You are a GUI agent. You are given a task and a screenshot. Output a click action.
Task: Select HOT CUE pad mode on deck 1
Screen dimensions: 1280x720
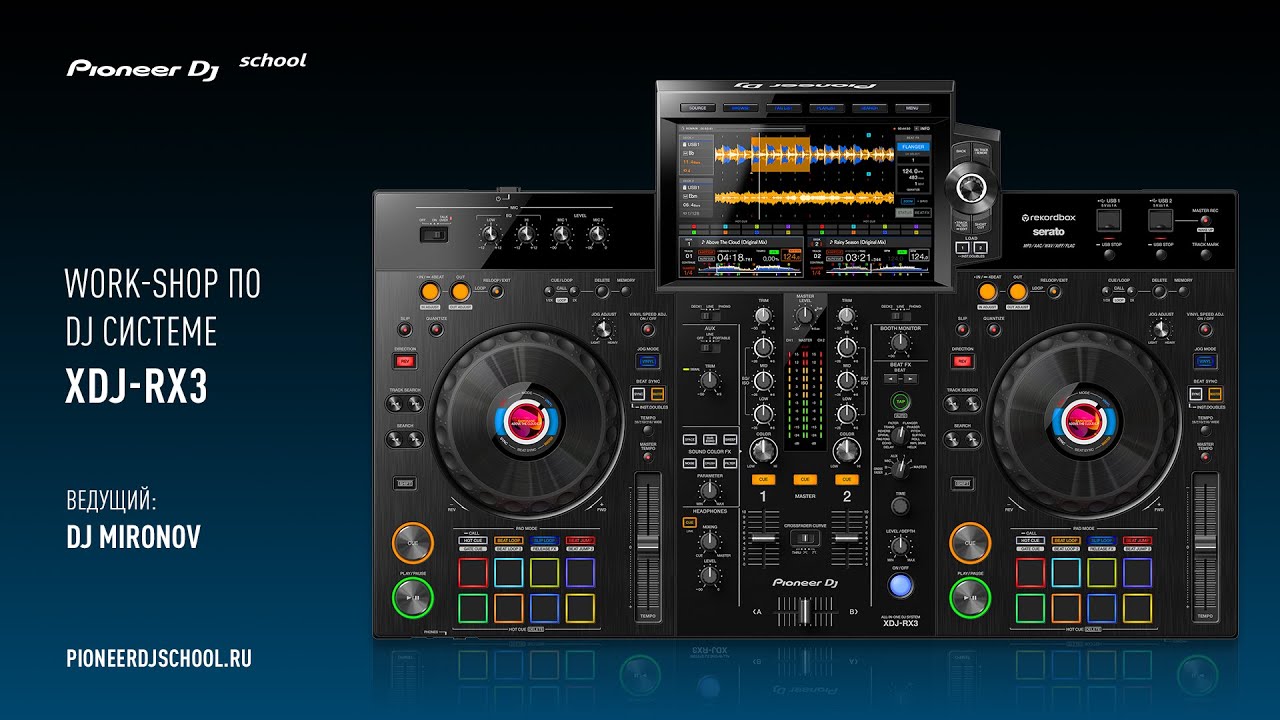pos(473,540)
